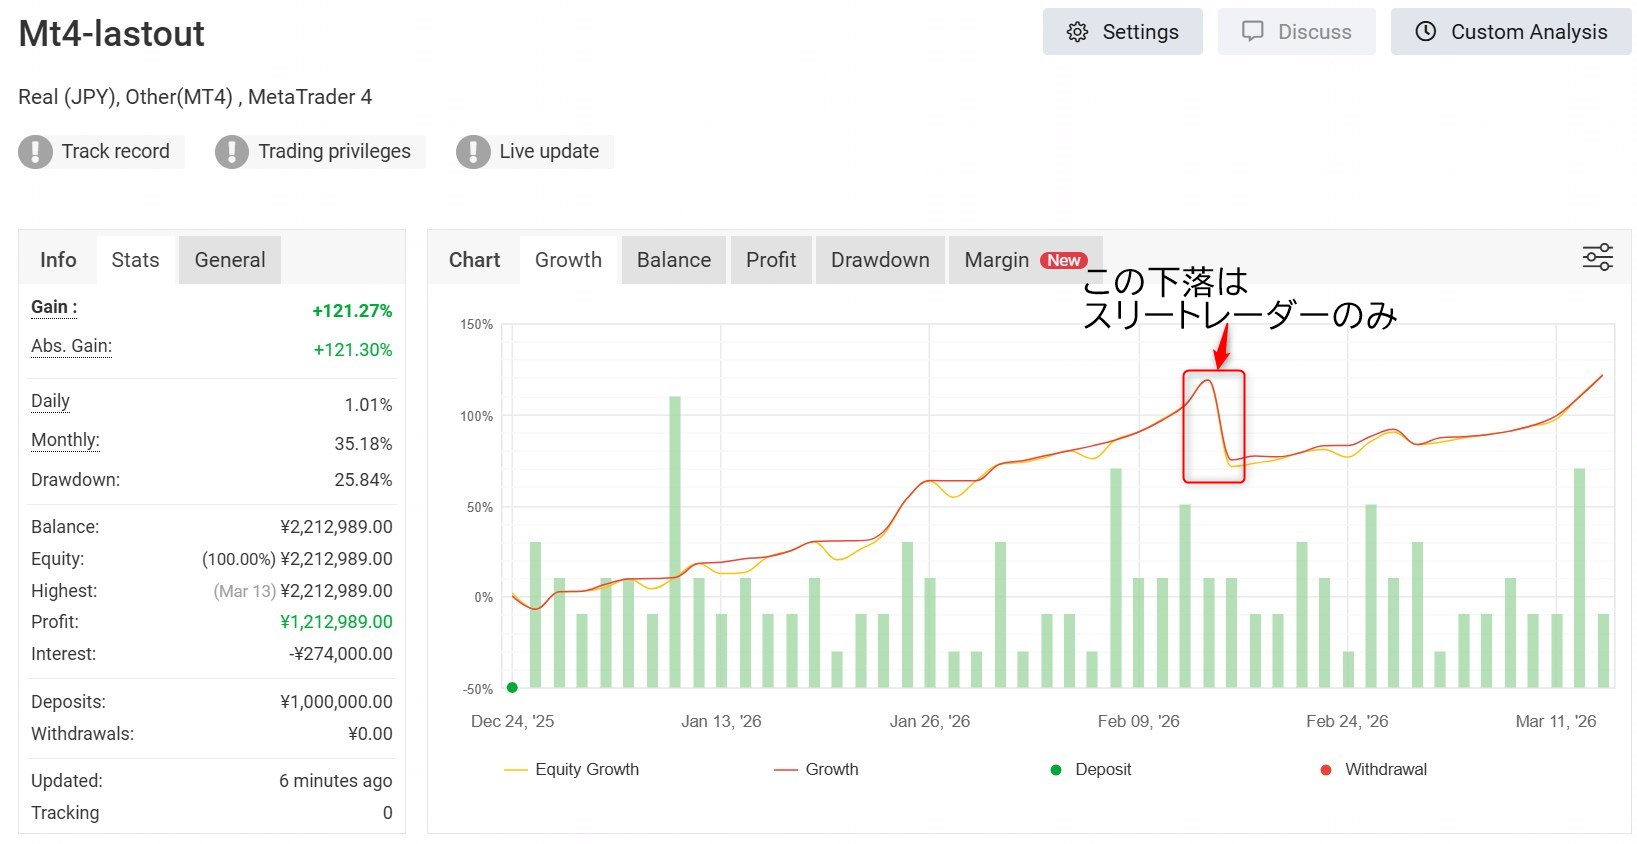Click the Custom Analysis clock icon
This screenshot has width=1637, height=844.
pyautogui.click(x=1426, y=32)
